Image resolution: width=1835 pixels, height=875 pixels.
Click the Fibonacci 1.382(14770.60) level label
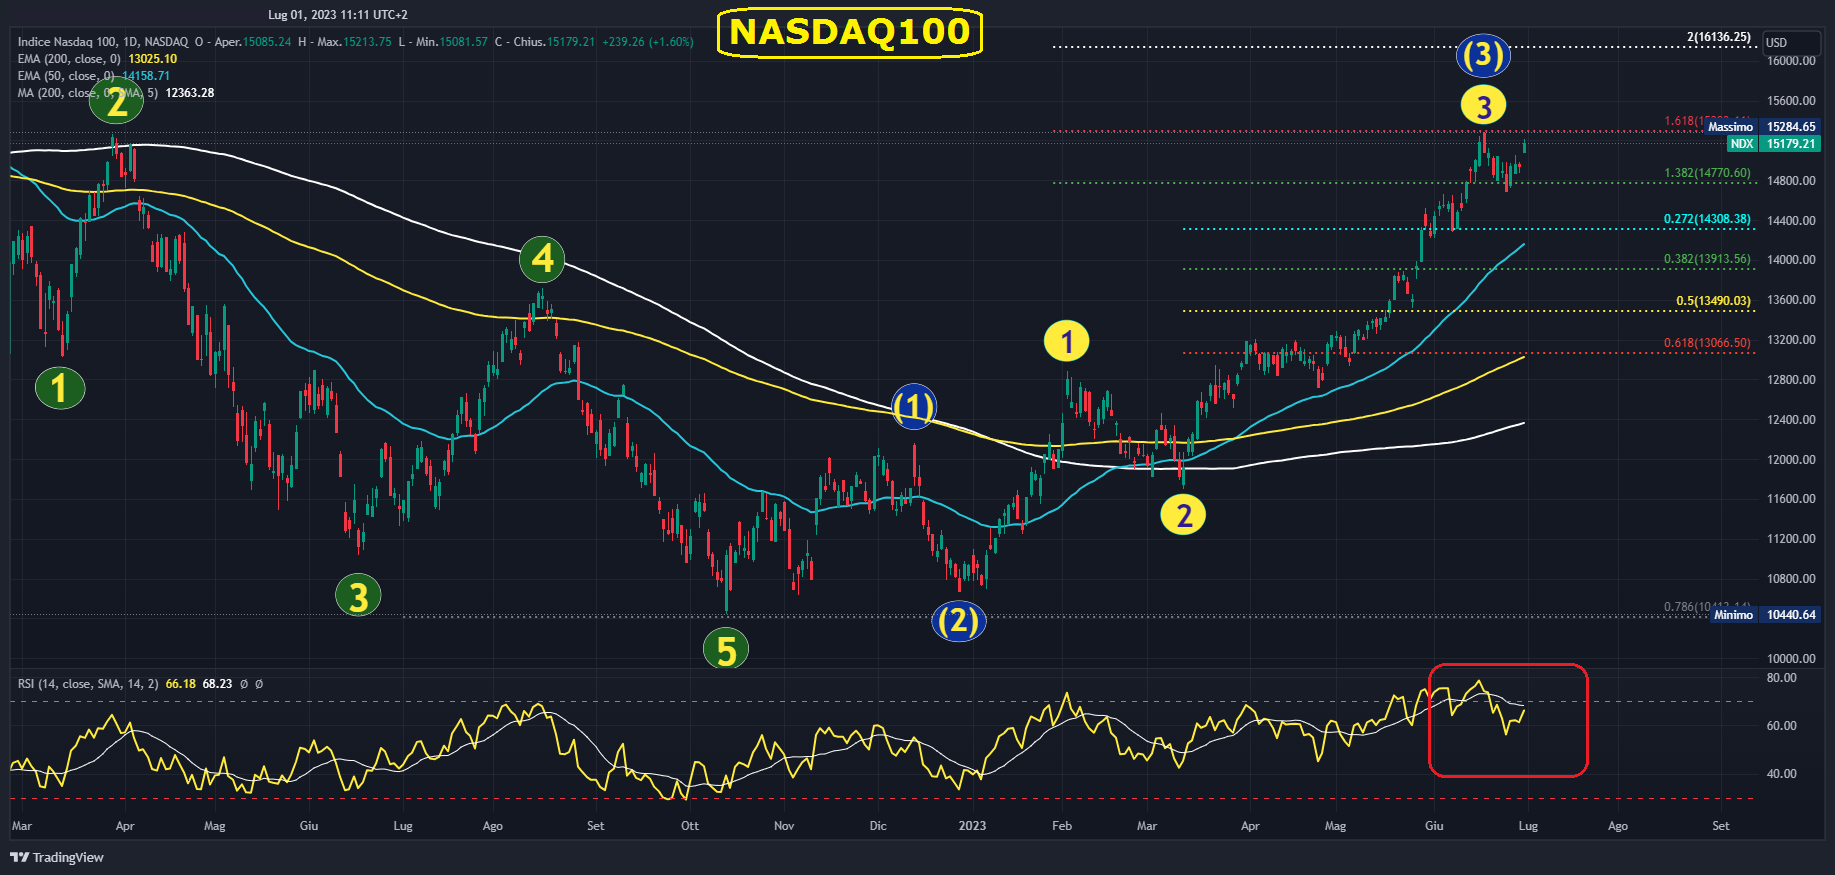tap(1708, 173)
